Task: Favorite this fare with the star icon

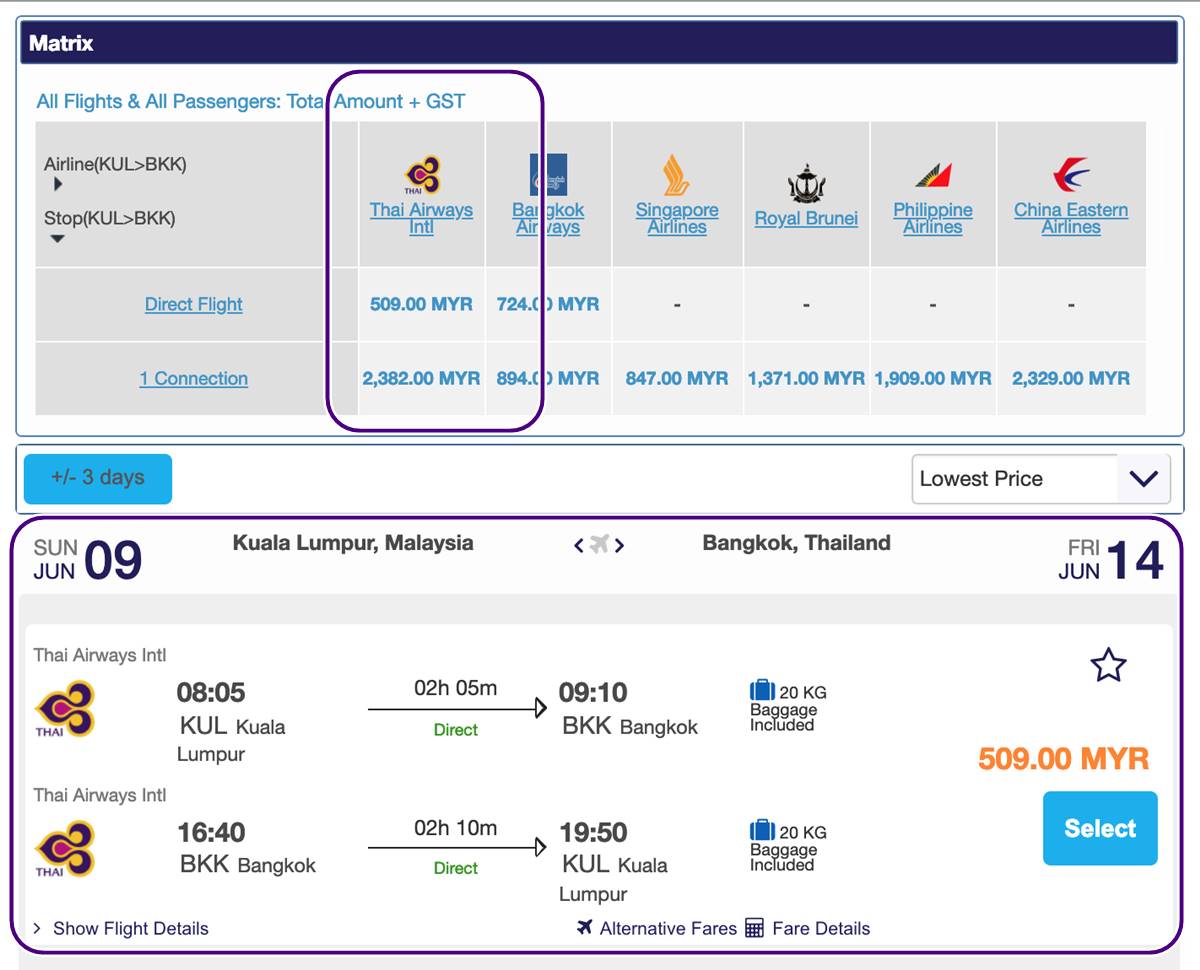Action: tap(1108, 665)
